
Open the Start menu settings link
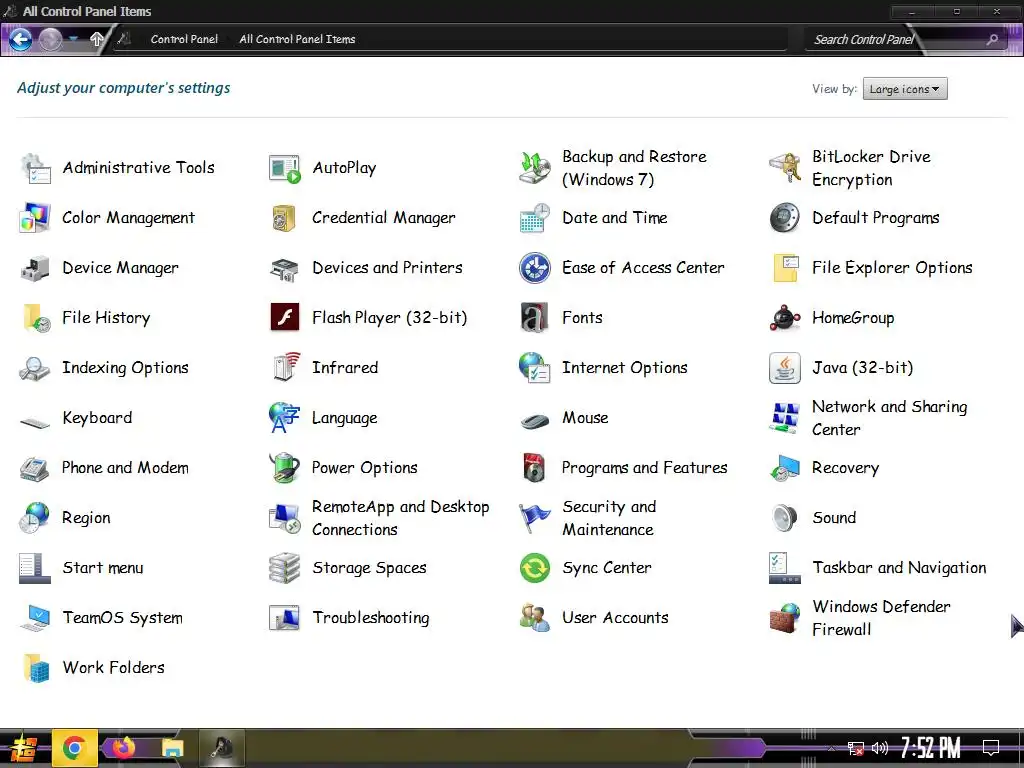pos(103,568)
